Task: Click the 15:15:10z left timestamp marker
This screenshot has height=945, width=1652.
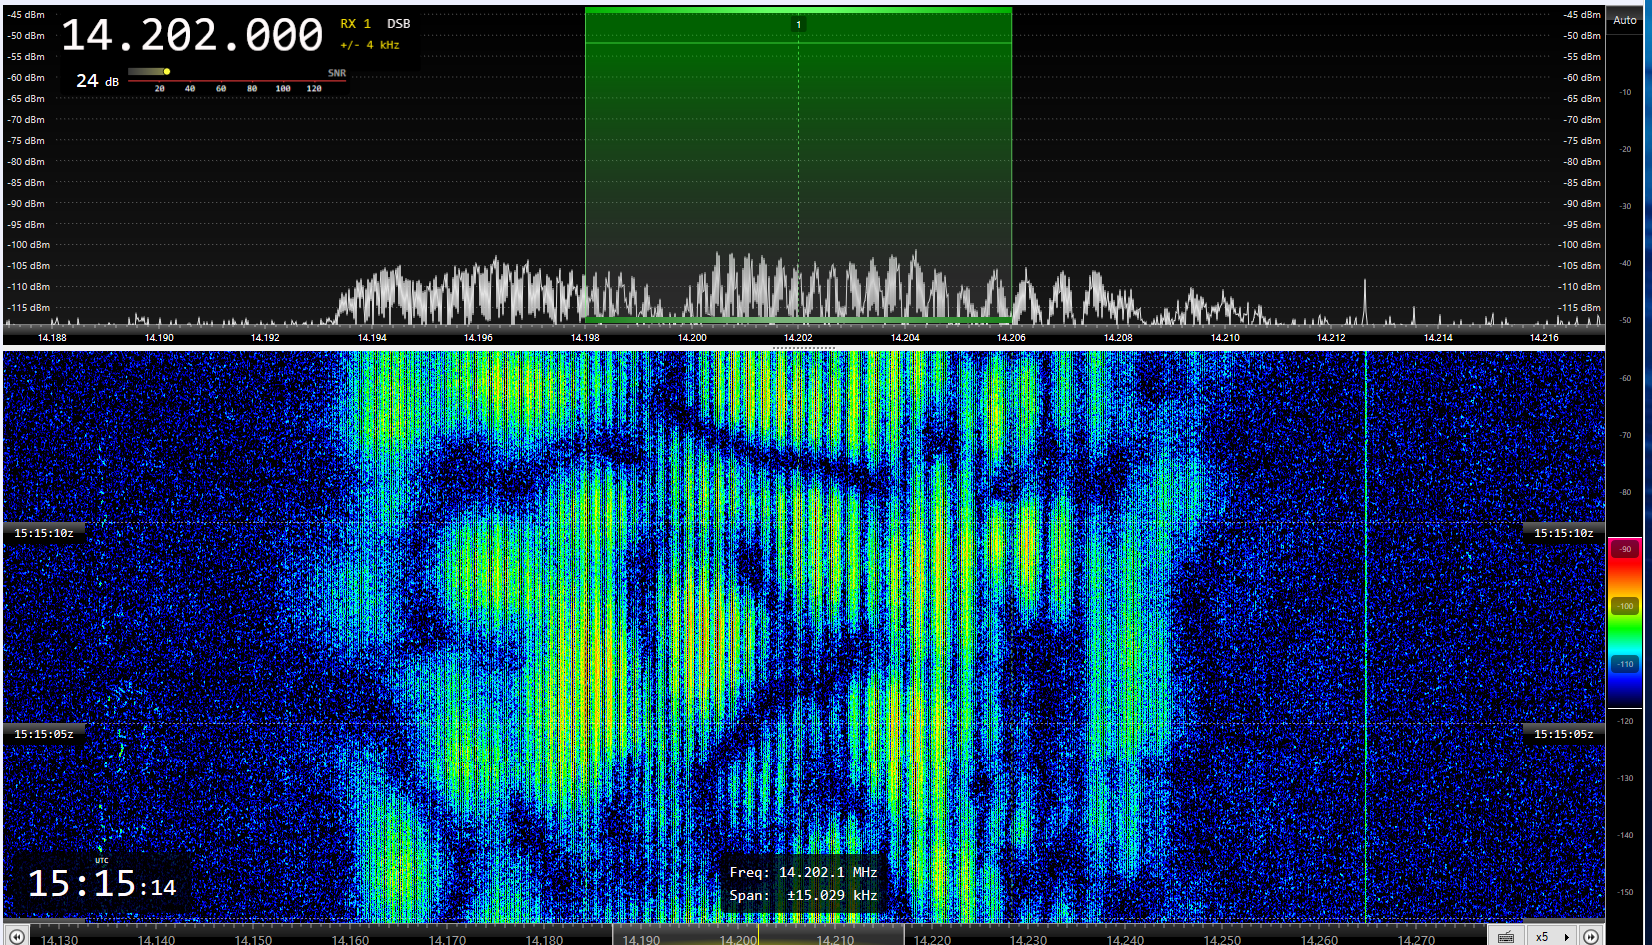Action: click(44, 533)
